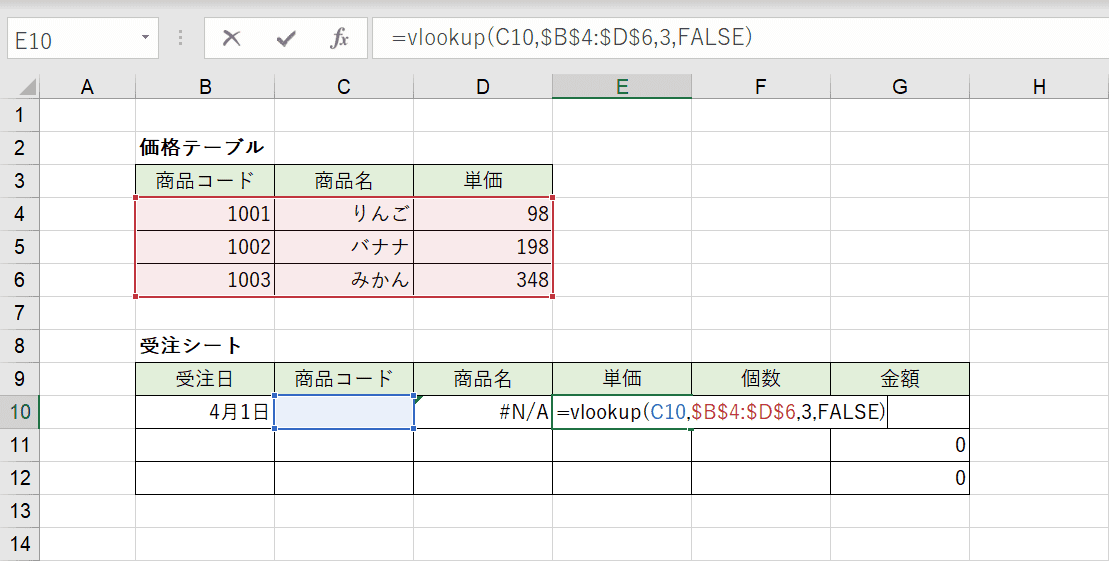Click the formula bar options dots
This screenshot has width=1109, height=561.
pyautogui.click(x=180, y=38)
